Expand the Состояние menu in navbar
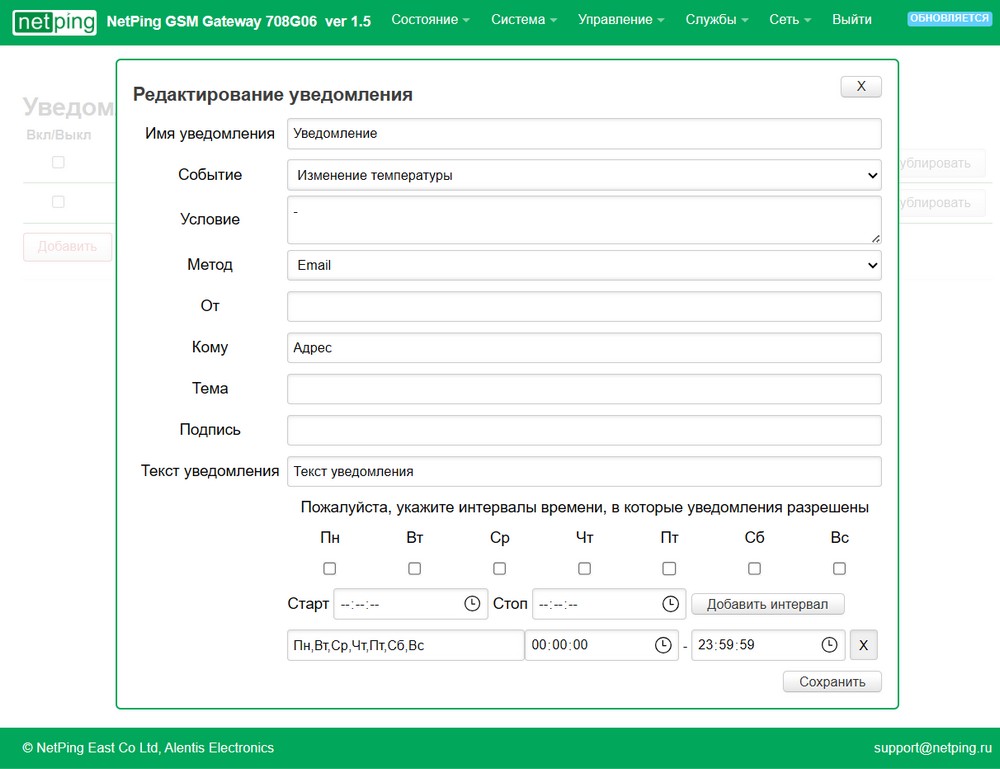The image size is (1000, 769). click(x=430, y=20)
